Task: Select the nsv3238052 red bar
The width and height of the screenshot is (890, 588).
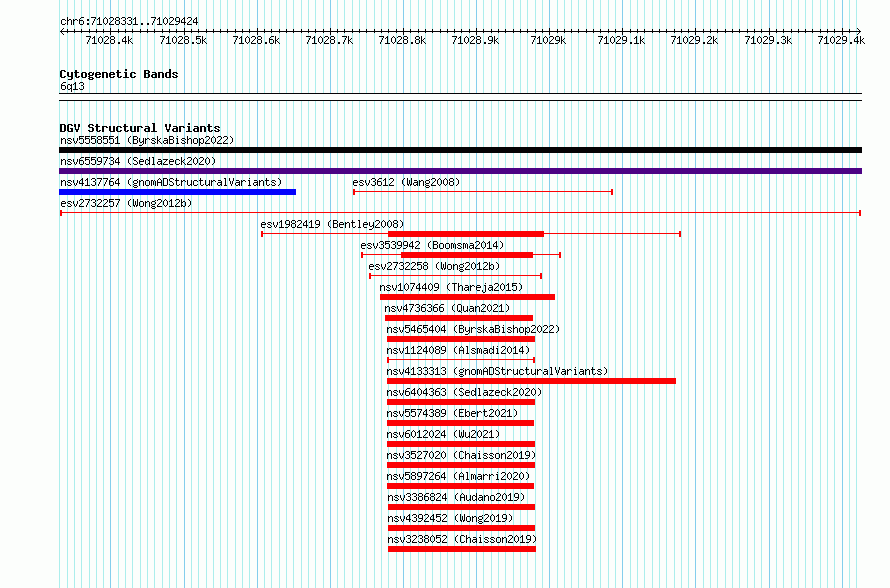Action: [462, 549]
